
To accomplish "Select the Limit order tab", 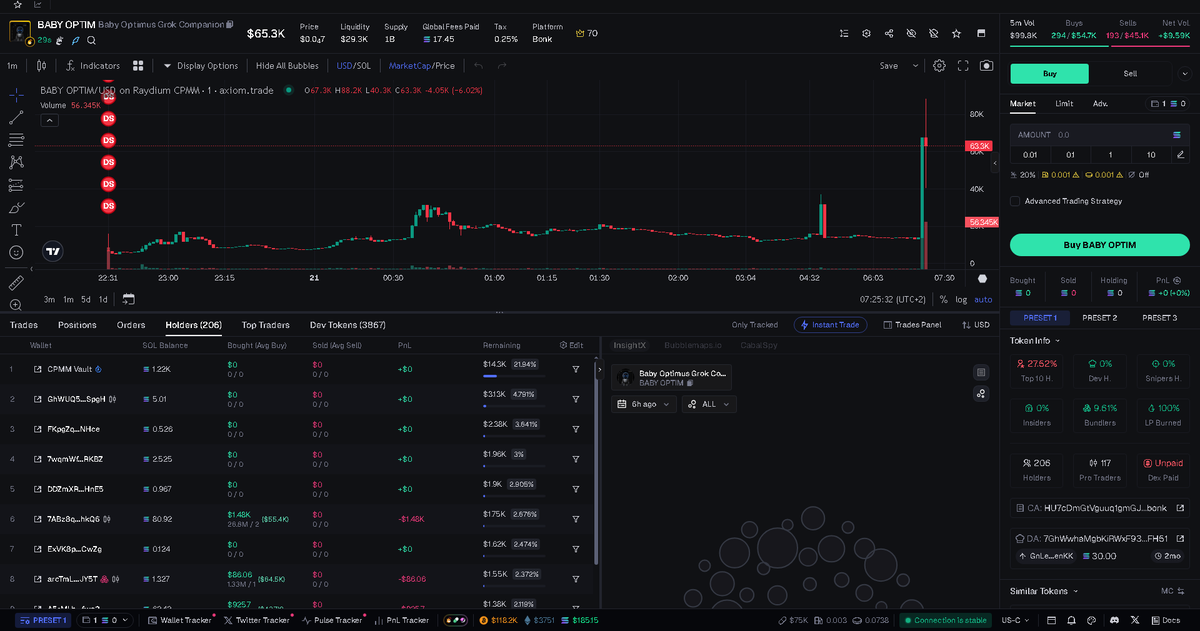I will click(x=1064, y=103).
